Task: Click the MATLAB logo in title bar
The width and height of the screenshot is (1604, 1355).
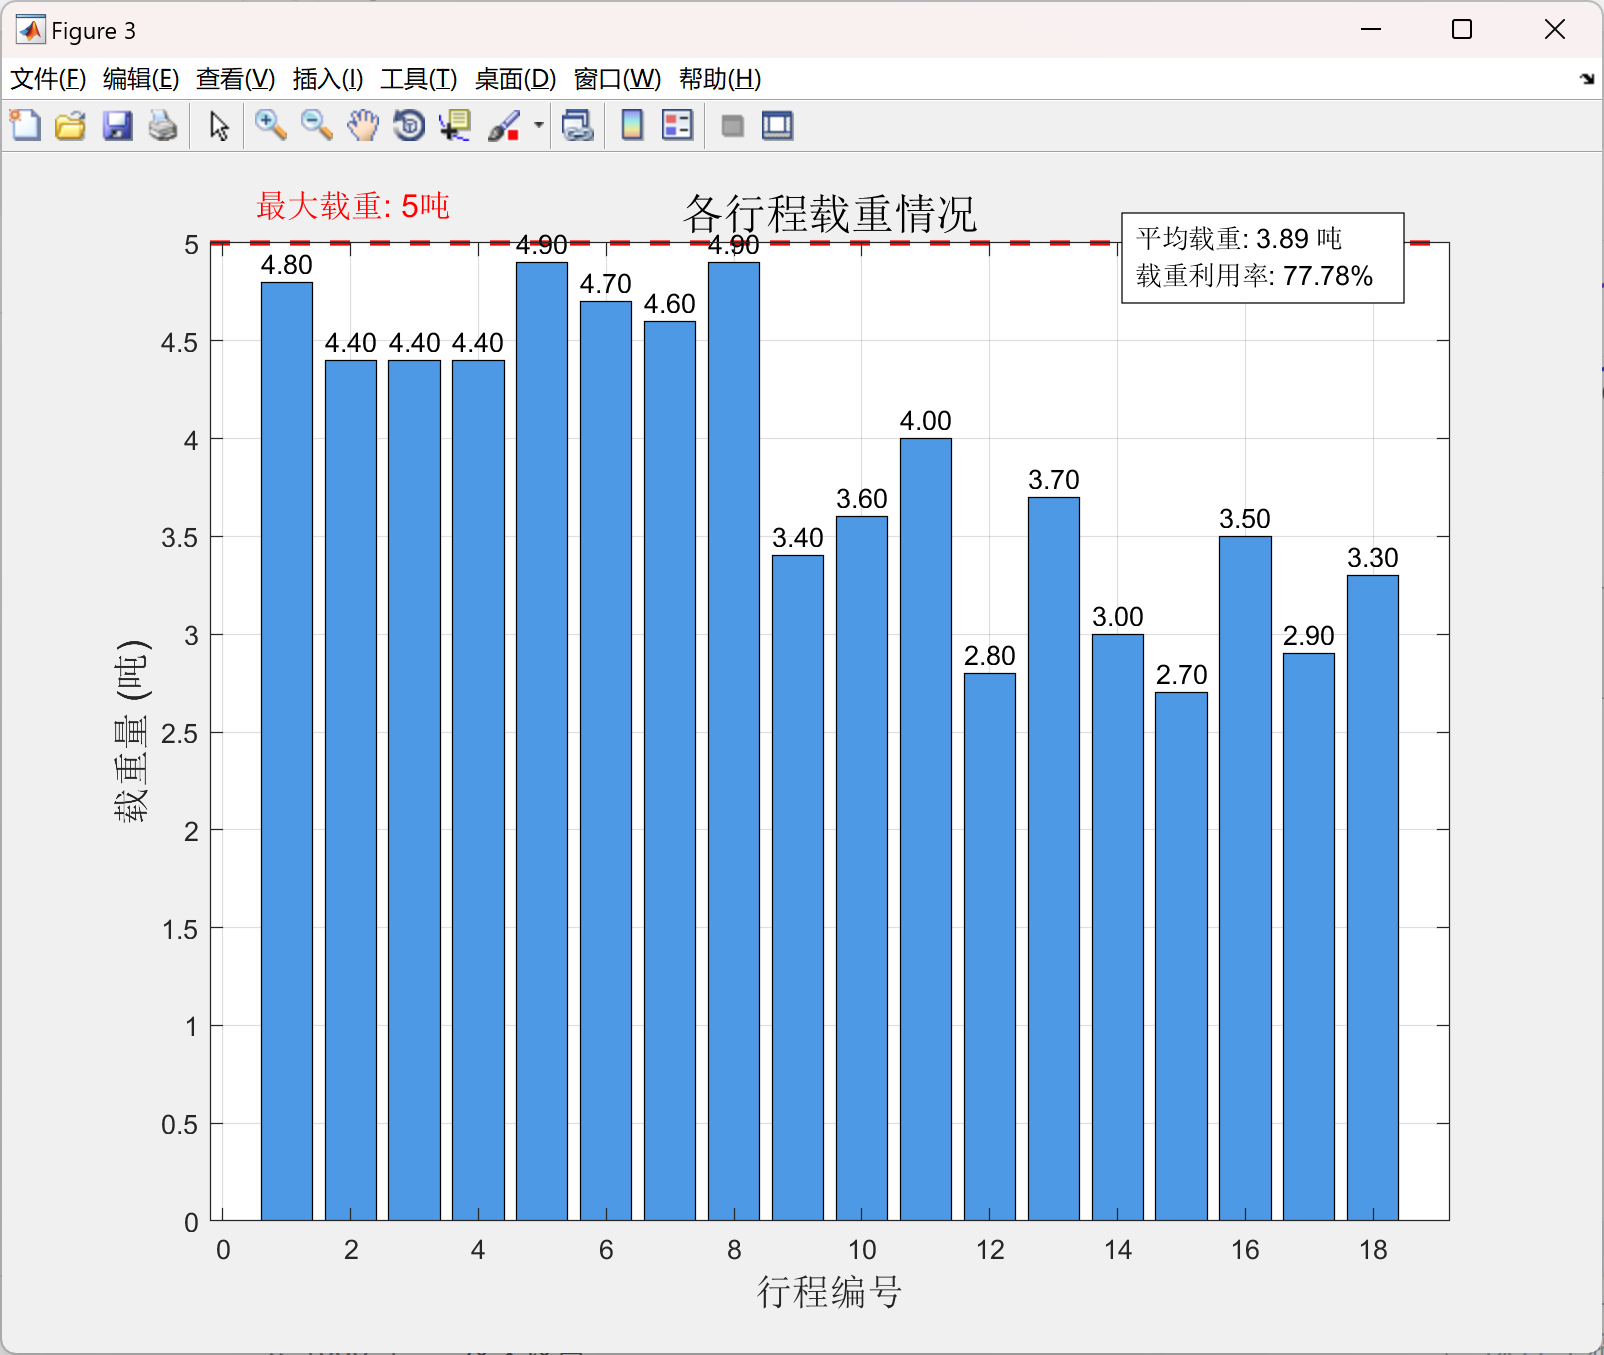Action: [x=30, y=30]
